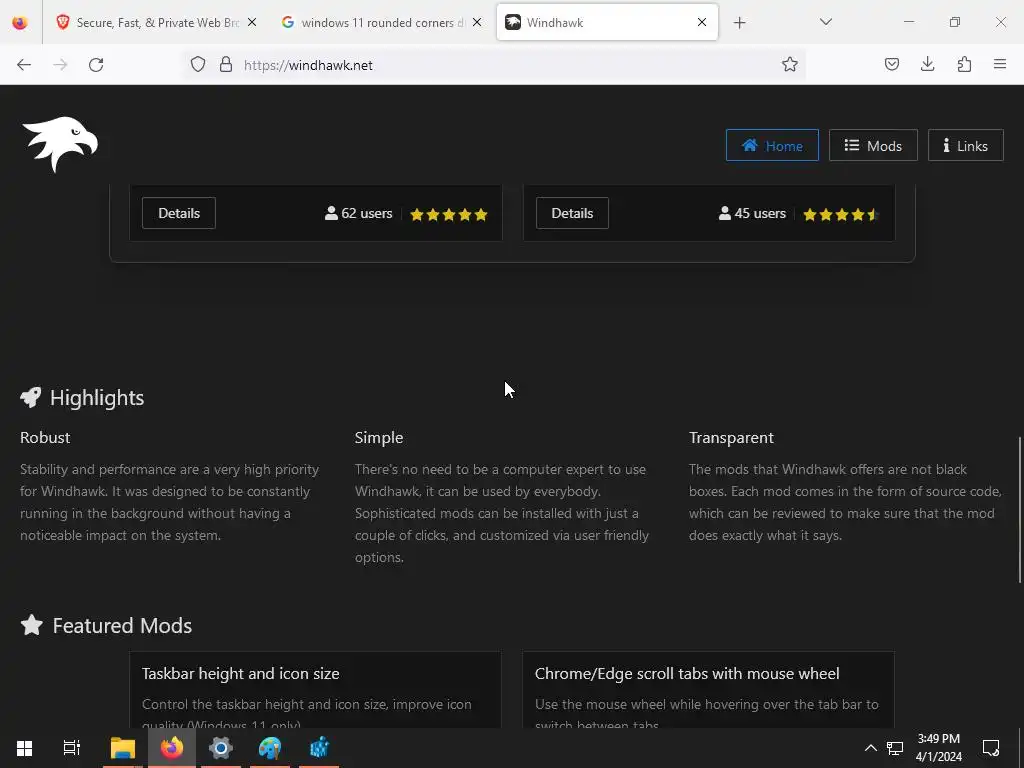Click the rocket icon beside Highlights
This screenshot has width=1024, height=768.
coord(31,397)
